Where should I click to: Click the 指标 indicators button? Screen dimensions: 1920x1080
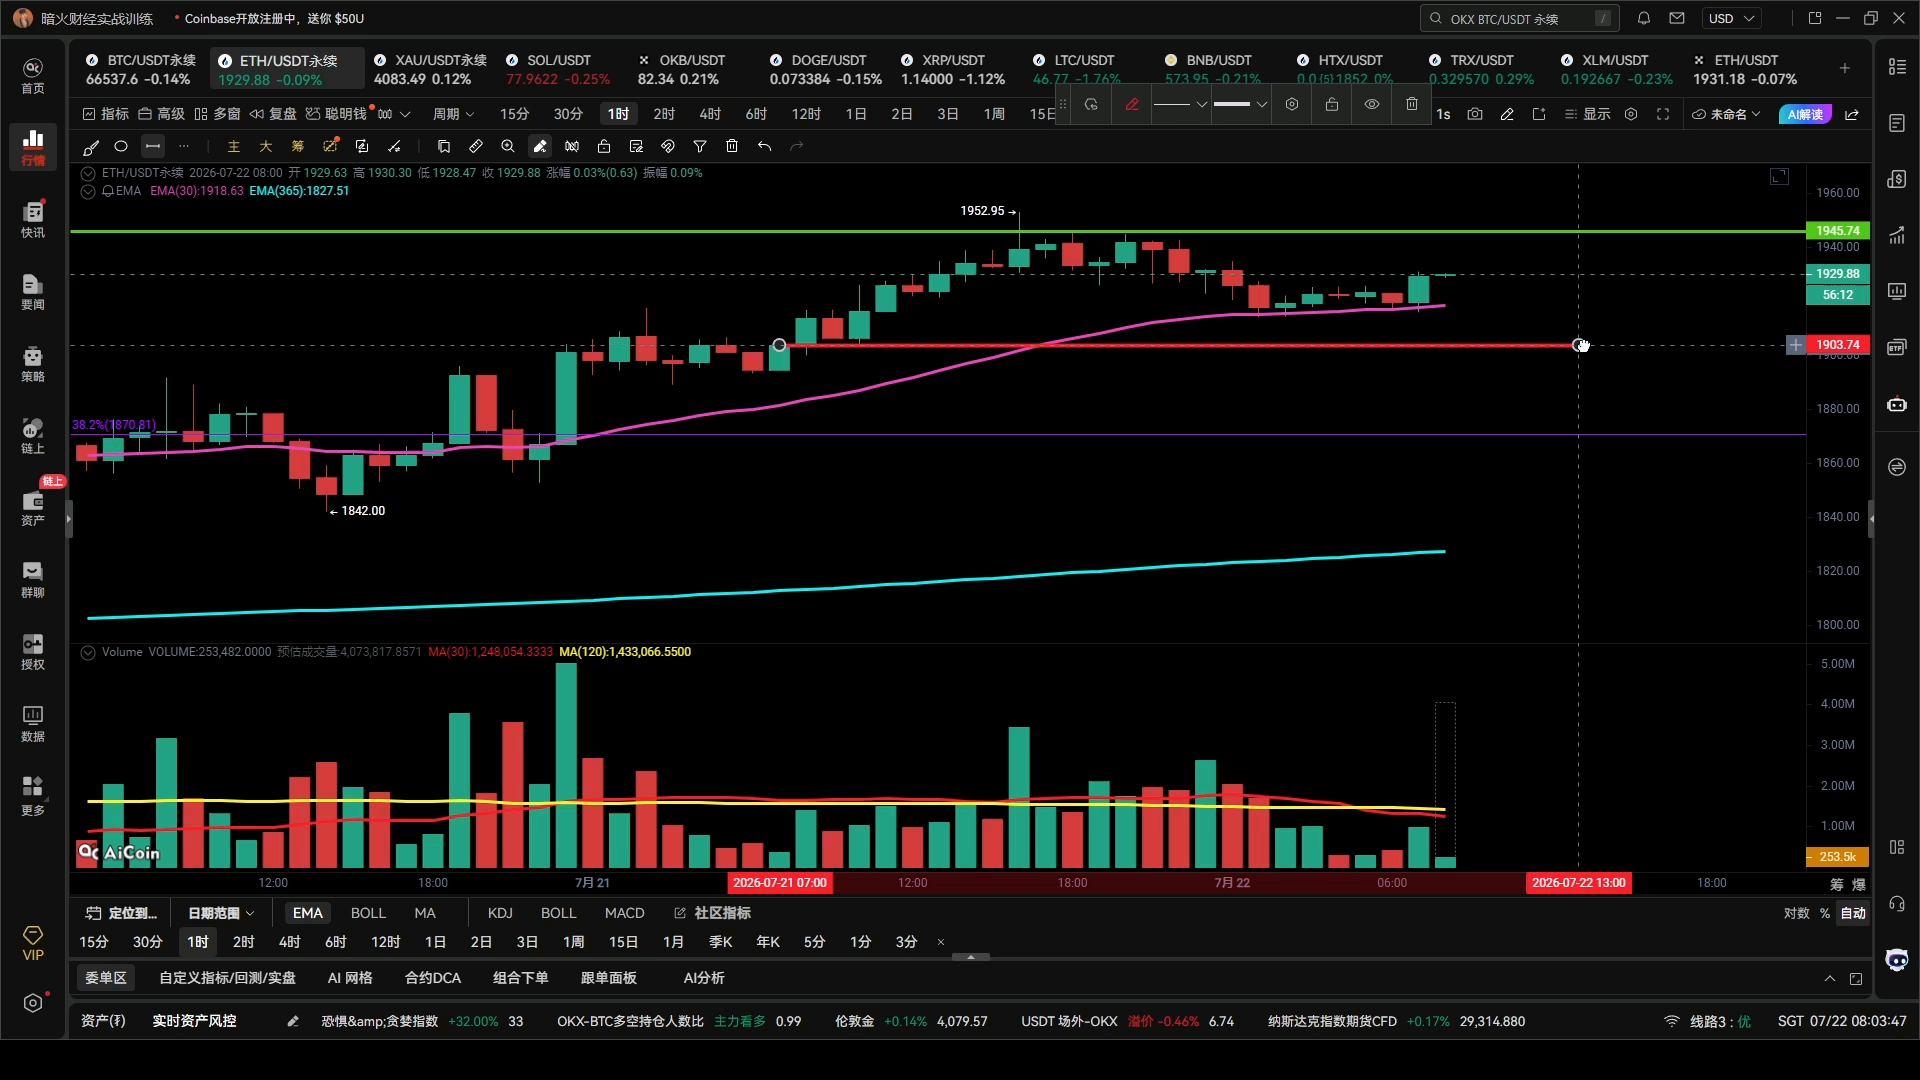point(106,114)
